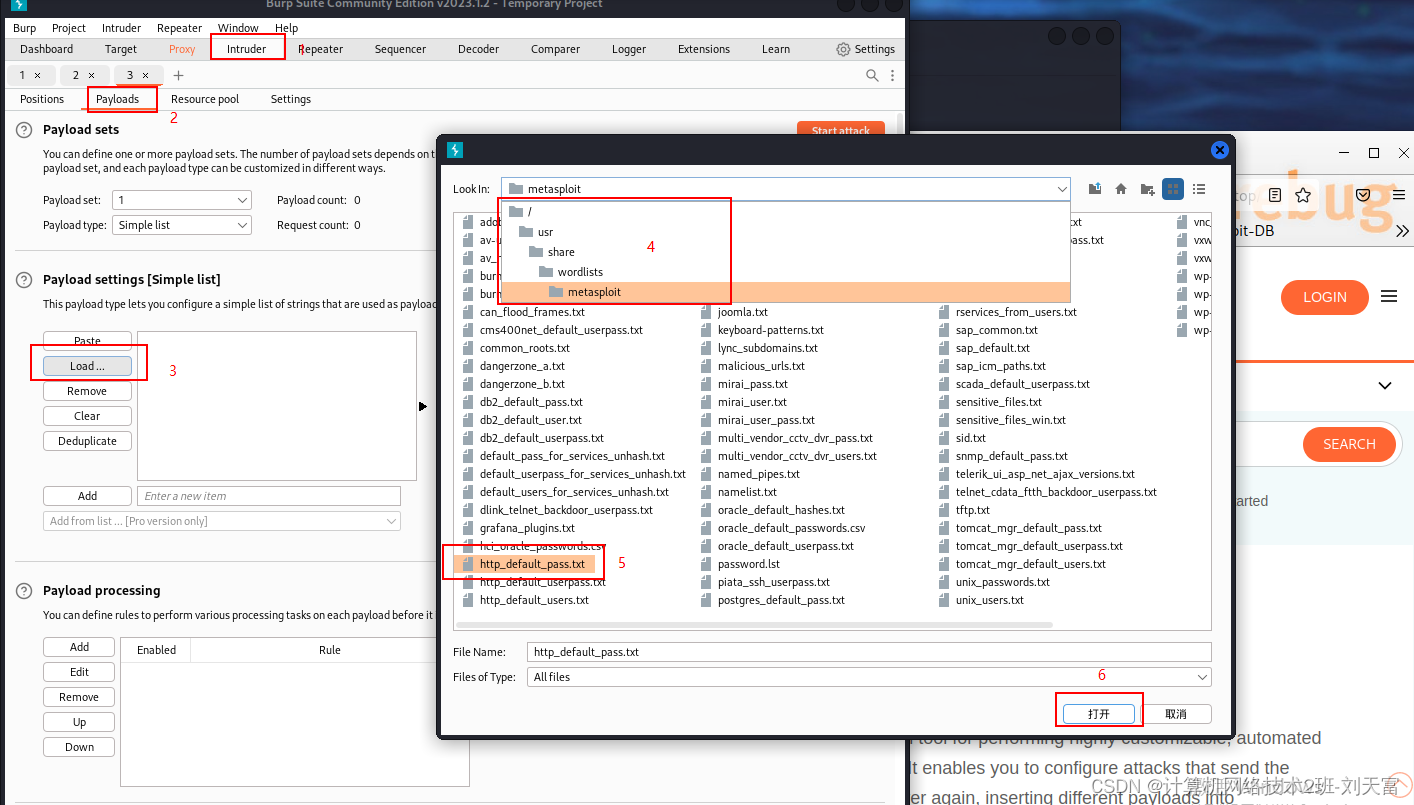Viewport: 1414px width, 805px height.
Task: Switch file dialog to details list view
Action: coord(1199,188)
